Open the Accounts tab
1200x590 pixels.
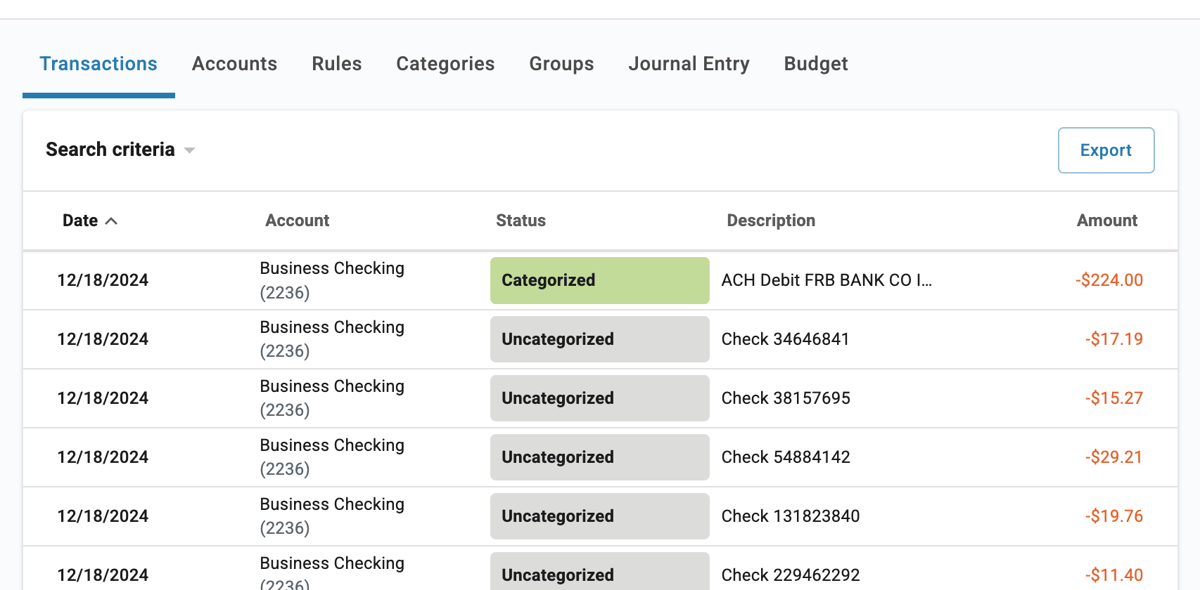[234, 64]
